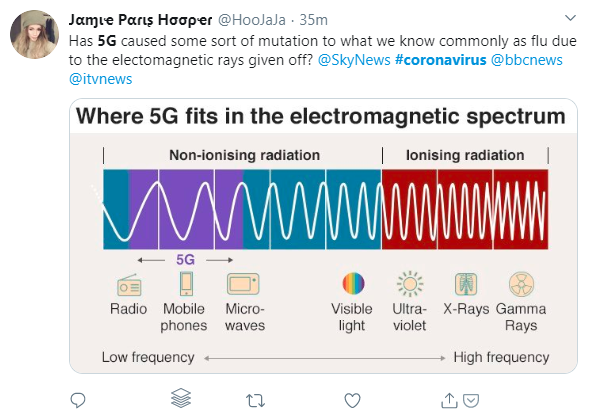
Task: Click the reply speech bubble icon
Action: pos(78,400)
